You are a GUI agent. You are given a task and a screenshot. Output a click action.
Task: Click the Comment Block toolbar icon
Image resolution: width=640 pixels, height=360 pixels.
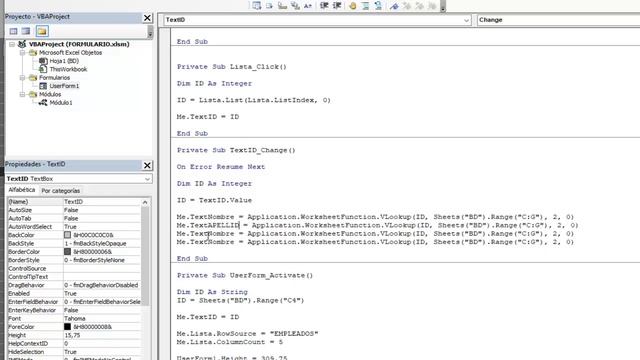pos(366,6)
